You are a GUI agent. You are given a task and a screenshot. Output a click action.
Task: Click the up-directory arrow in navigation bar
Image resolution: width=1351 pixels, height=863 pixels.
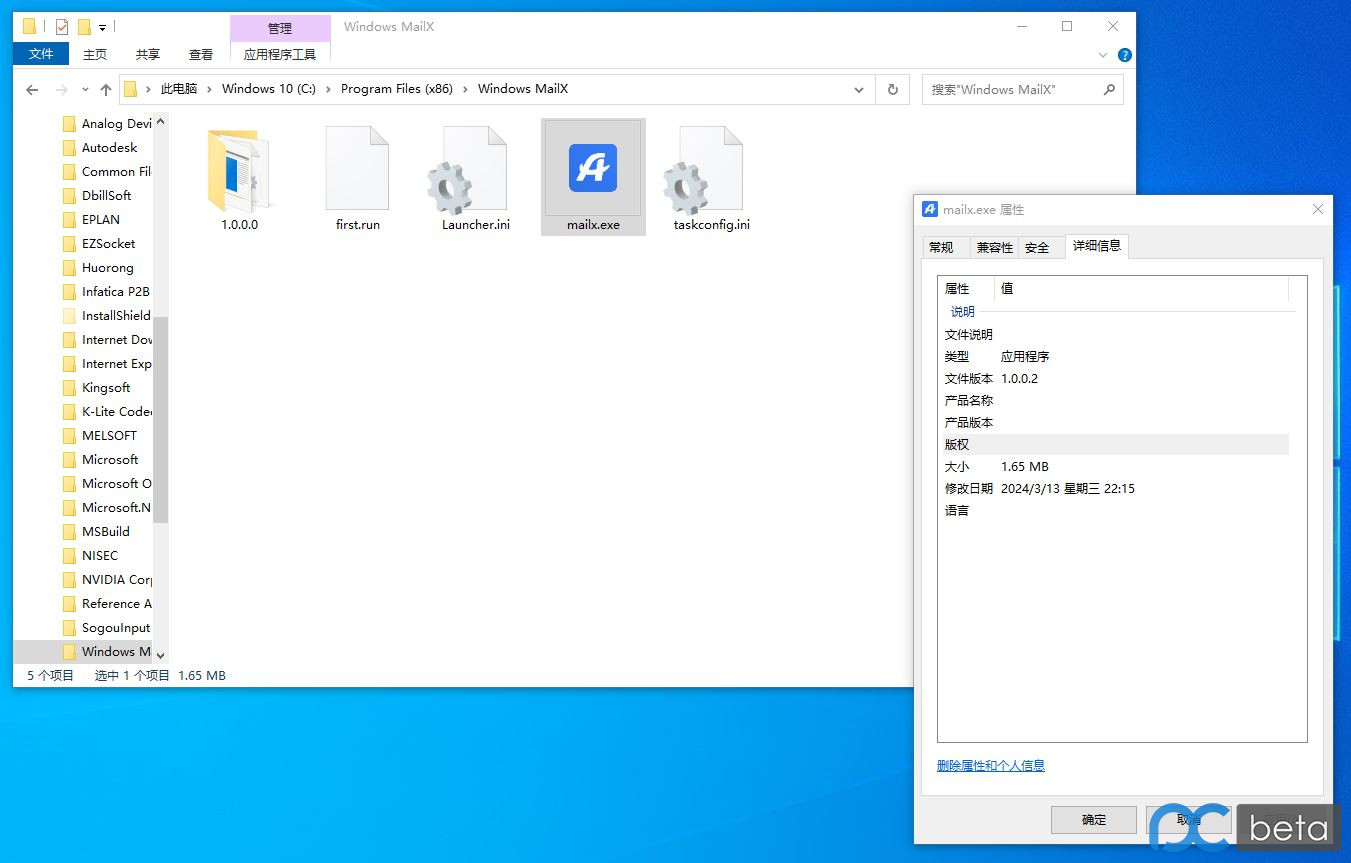[x=106, y=90]
